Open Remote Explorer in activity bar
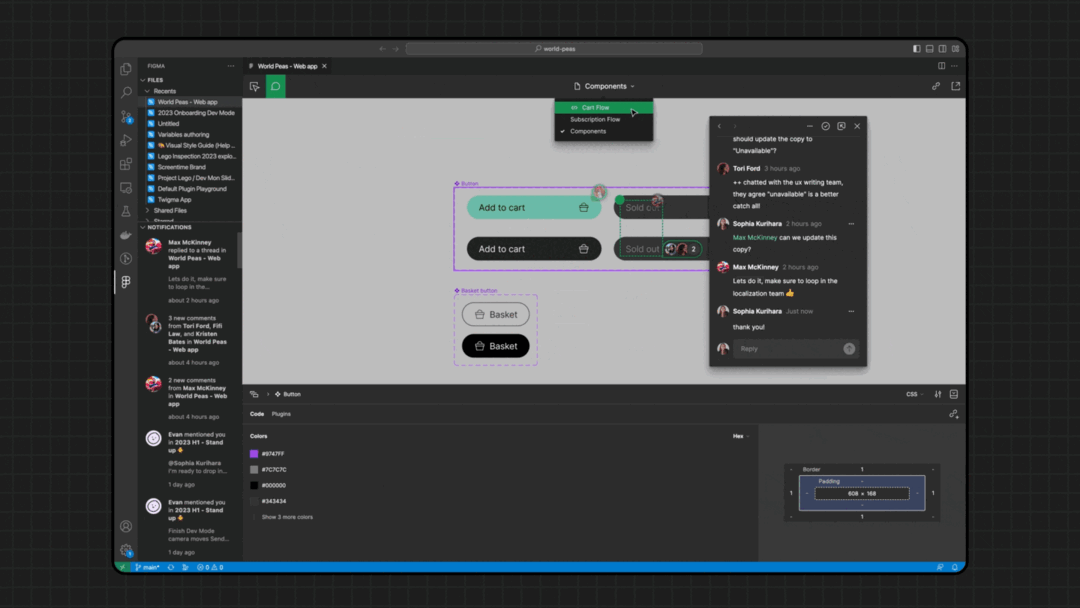 (126, 187)
